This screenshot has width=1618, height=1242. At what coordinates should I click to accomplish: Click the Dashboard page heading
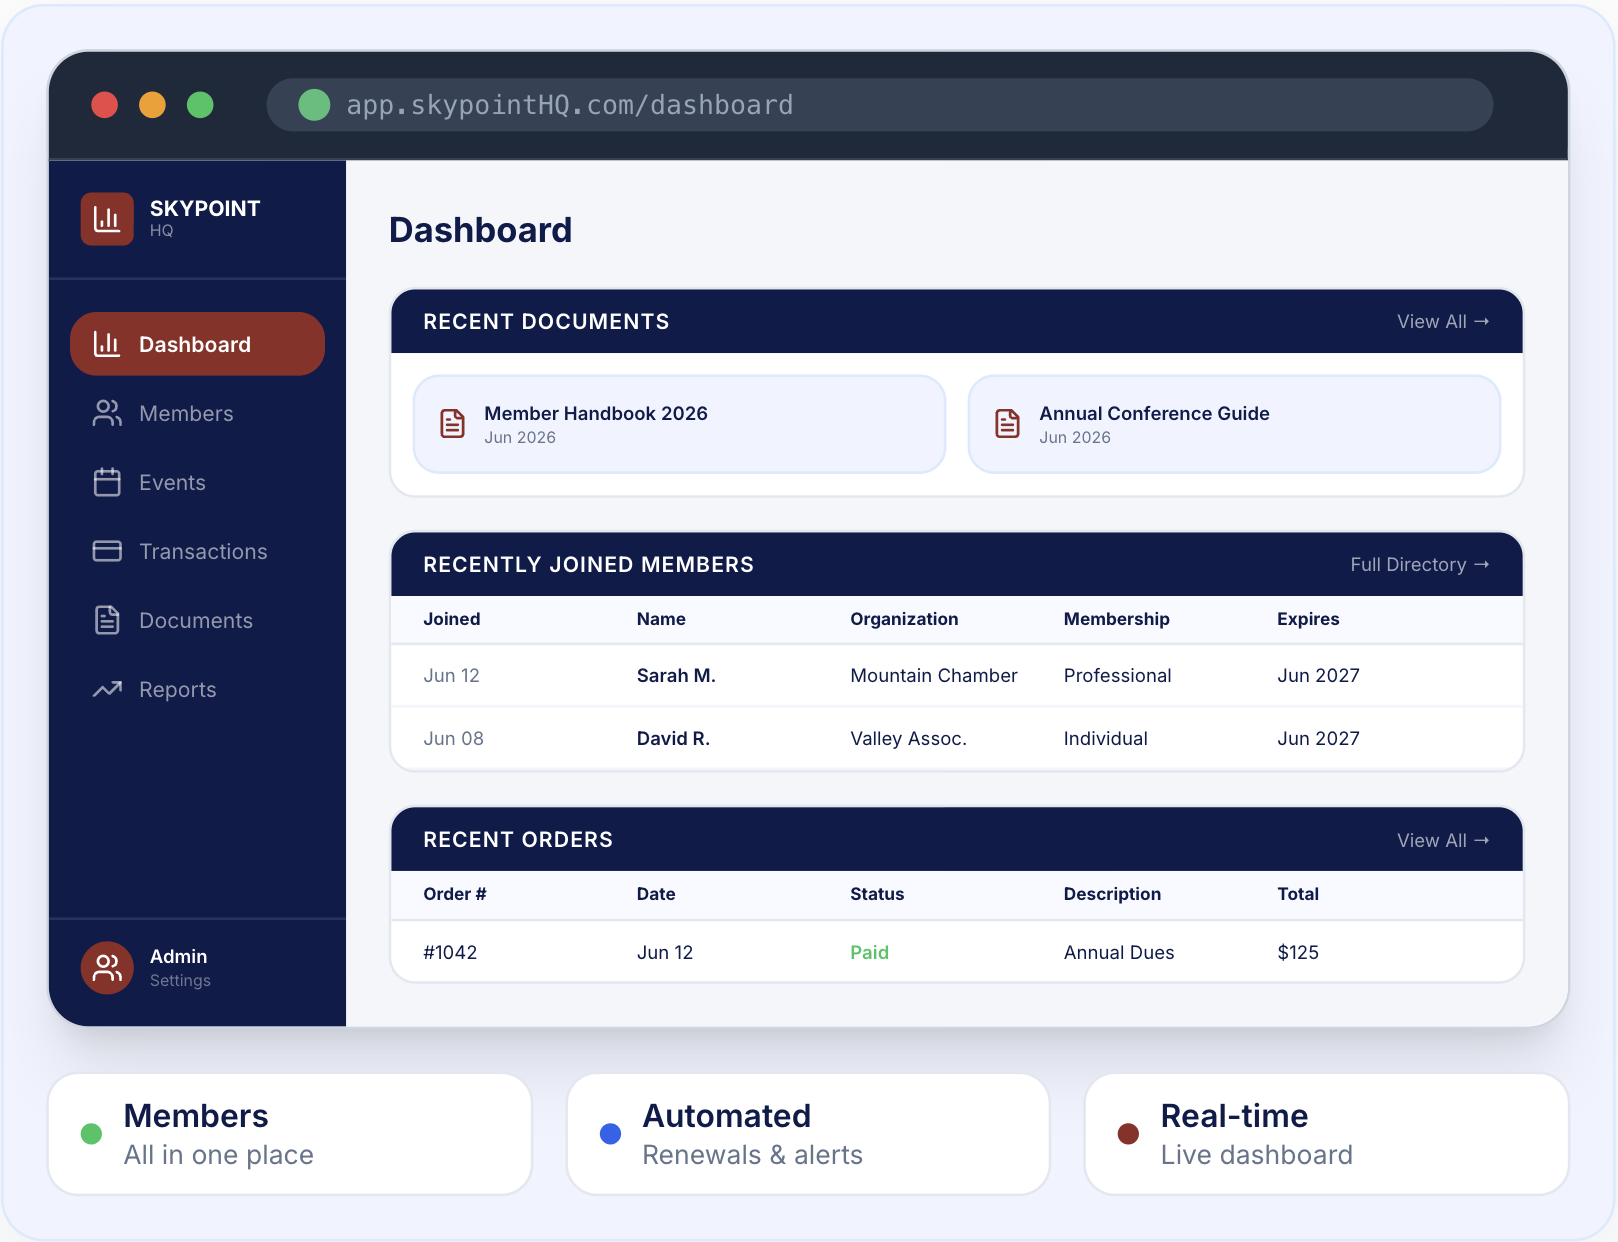(x=481, y=230)
